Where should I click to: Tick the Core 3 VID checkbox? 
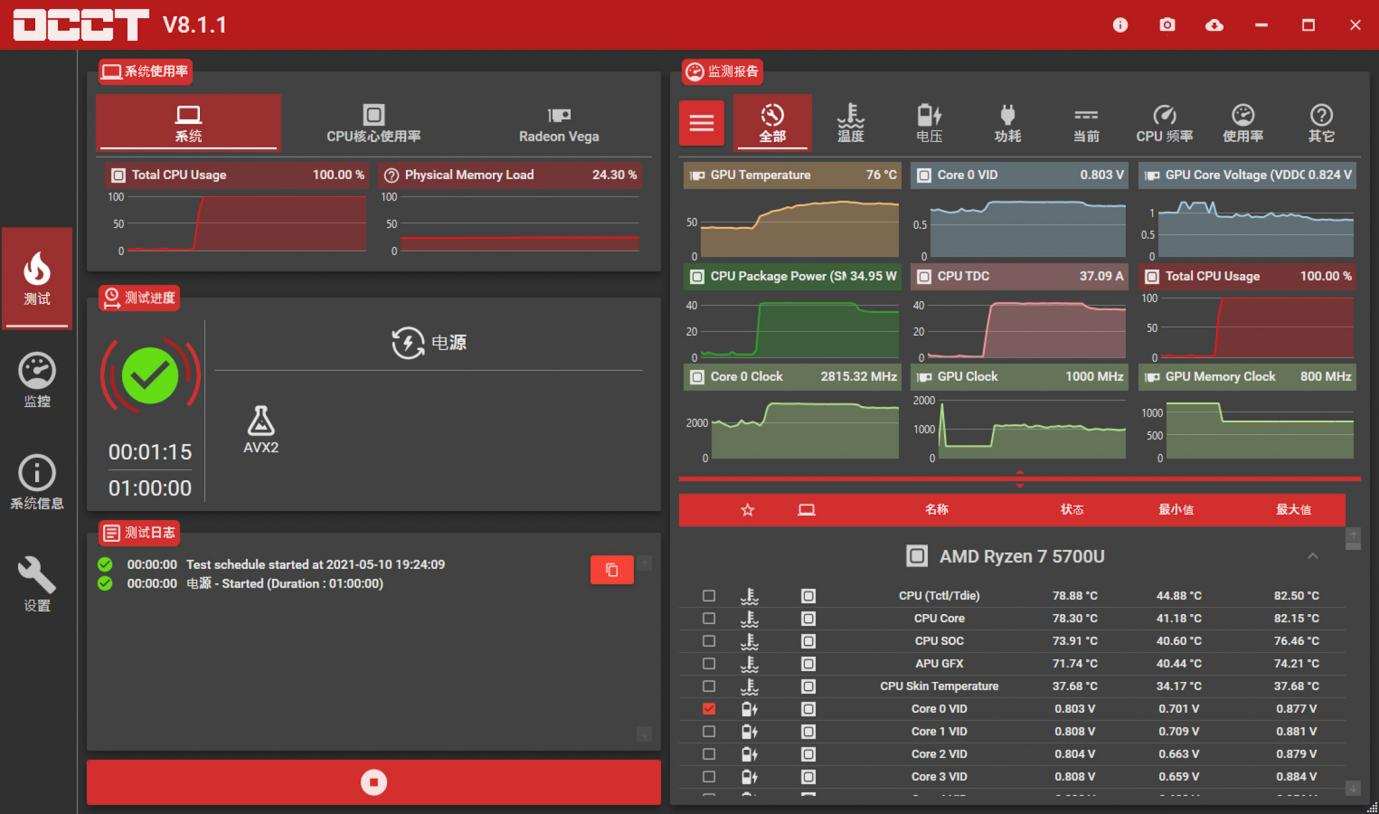[709, 777]
